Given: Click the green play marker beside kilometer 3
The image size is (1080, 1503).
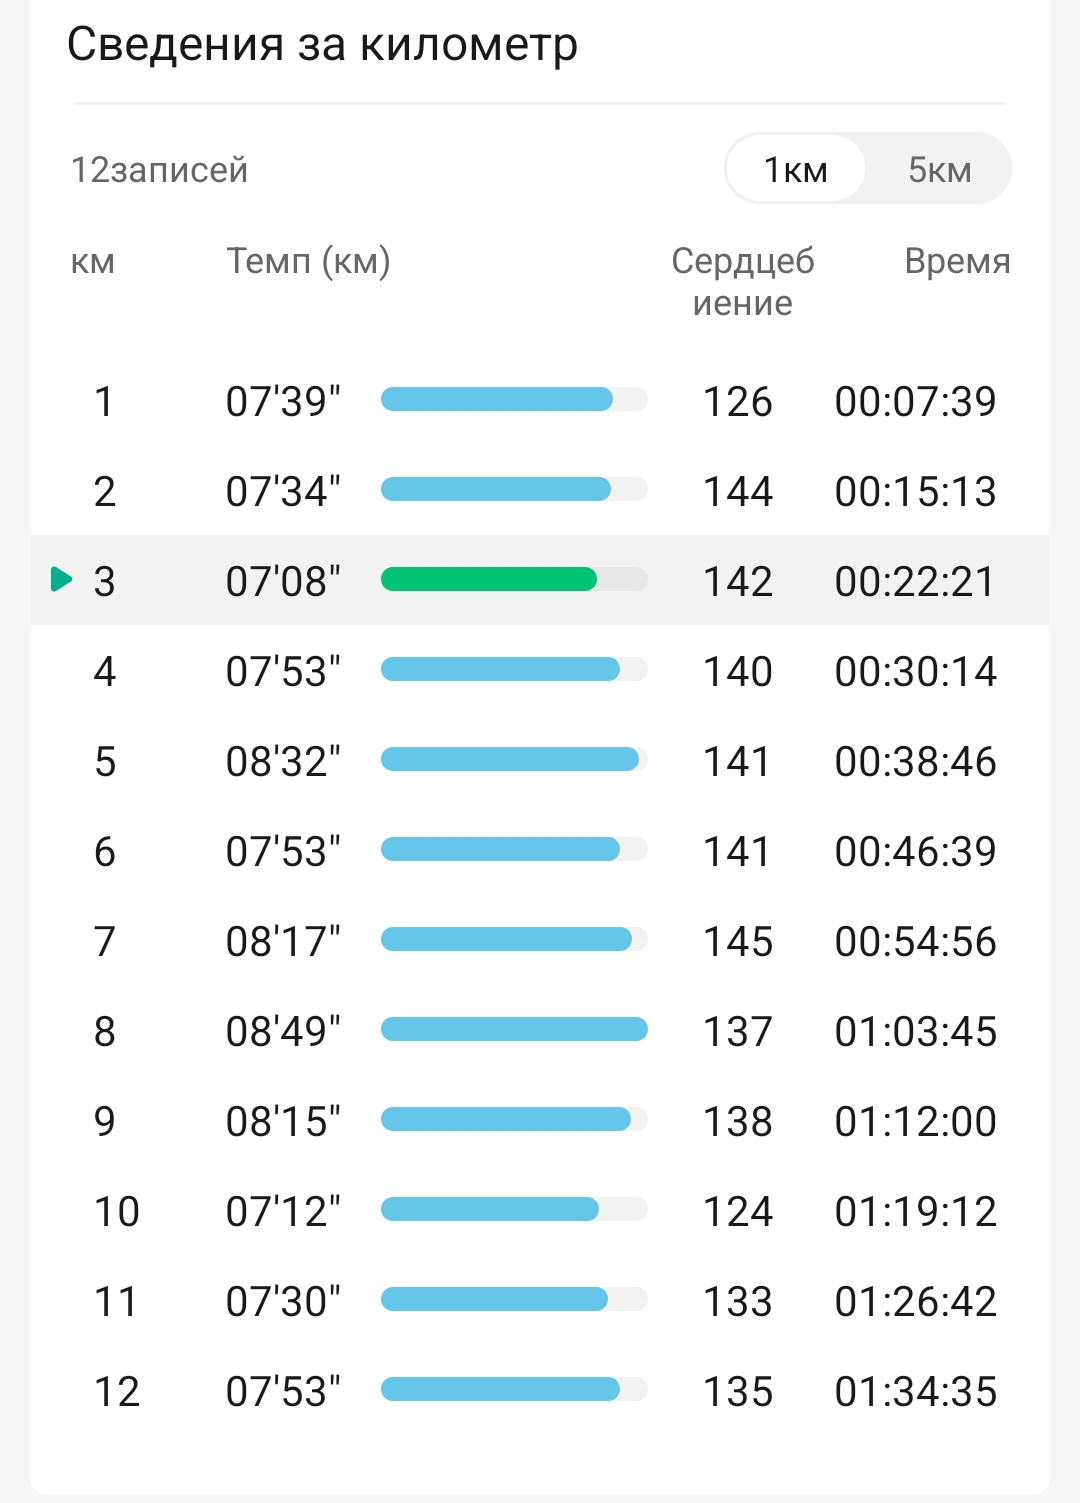Looking at the screenshot, I should pyautogui.click(x=62, y=579).
